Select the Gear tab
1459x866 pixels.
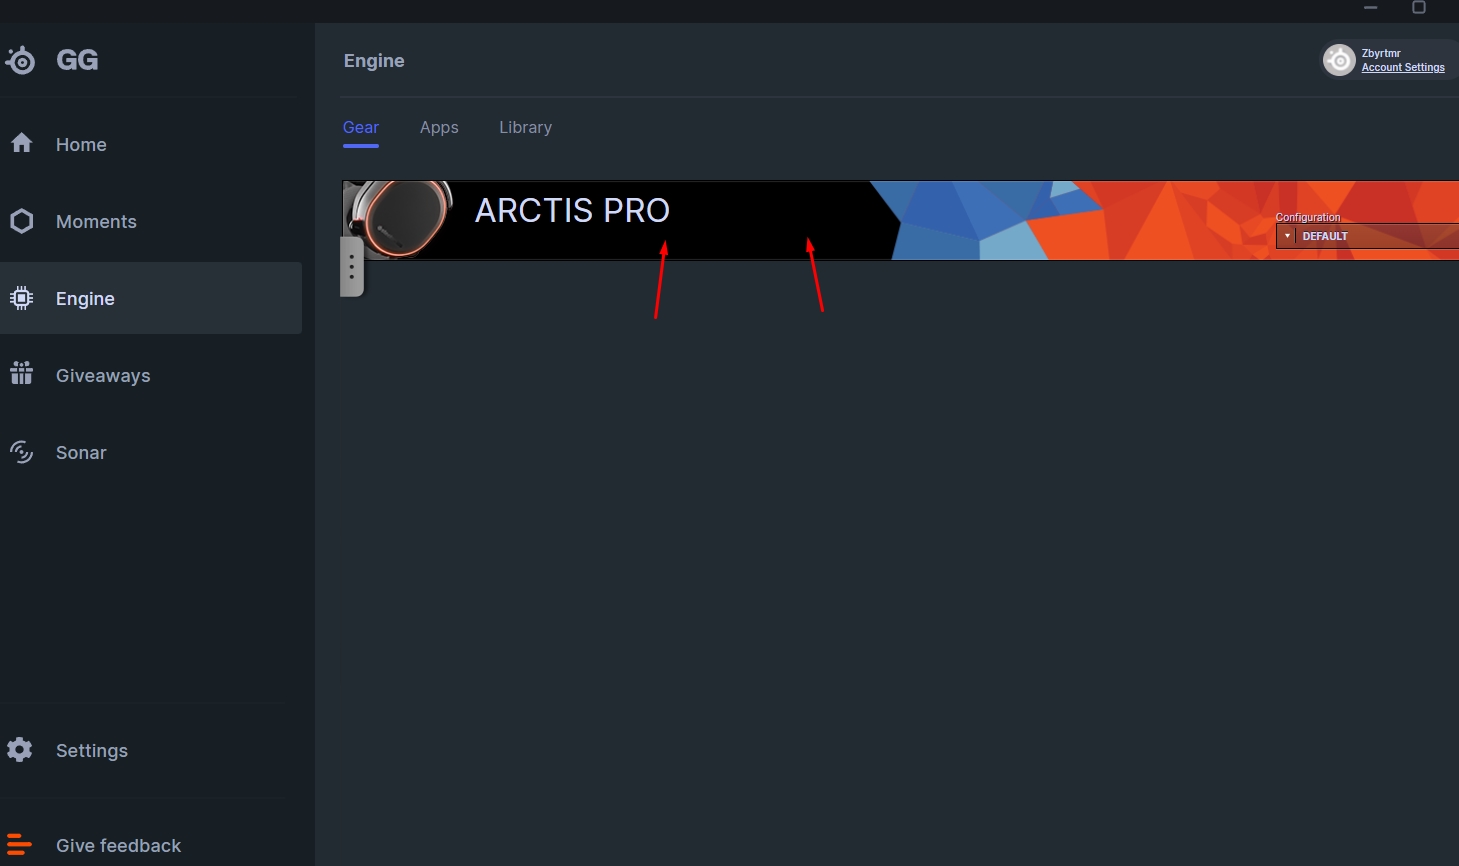click(360, 127)
